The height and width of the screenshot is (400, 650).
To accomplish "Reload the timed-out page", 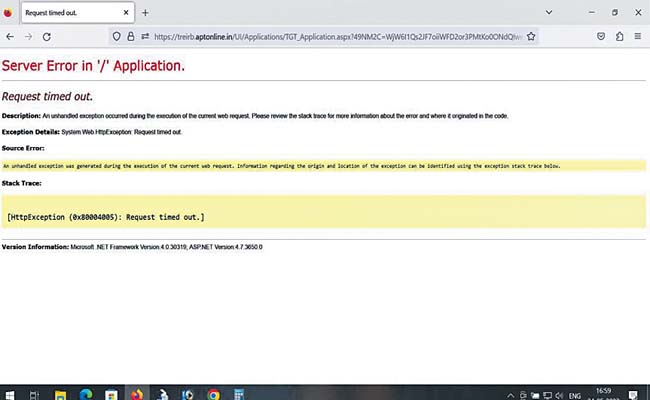I will click(46, 36).
